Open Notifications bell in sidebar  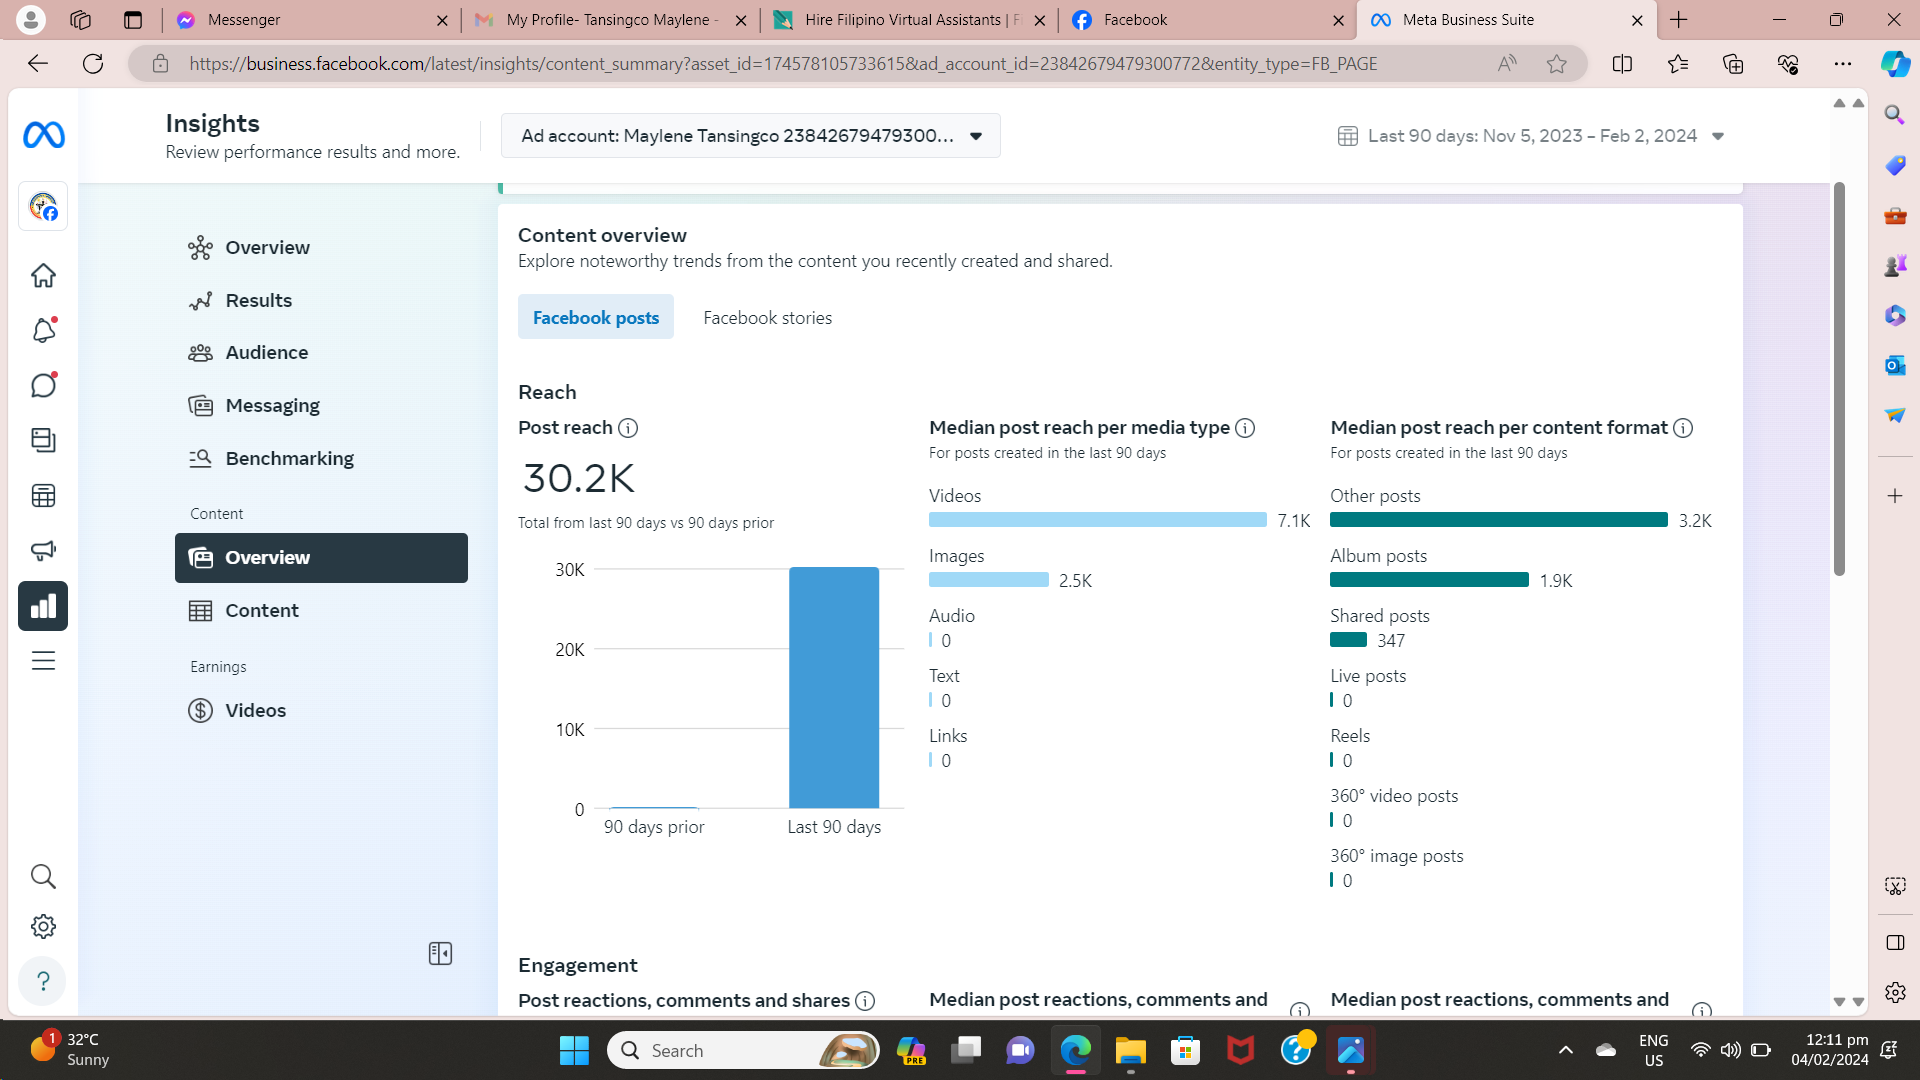click(x=43, y=331)
